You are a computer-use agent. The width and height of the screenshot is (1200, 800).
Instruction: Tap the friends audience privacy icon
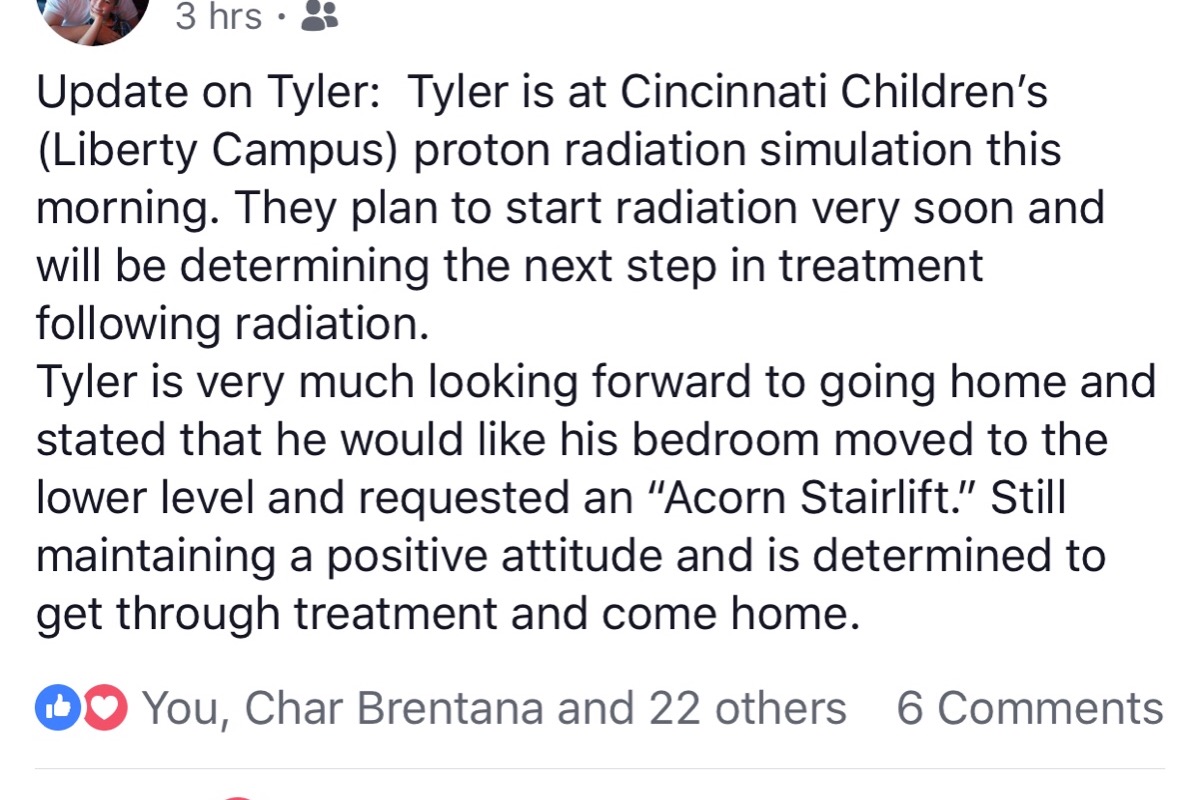[x=319, y=16]
